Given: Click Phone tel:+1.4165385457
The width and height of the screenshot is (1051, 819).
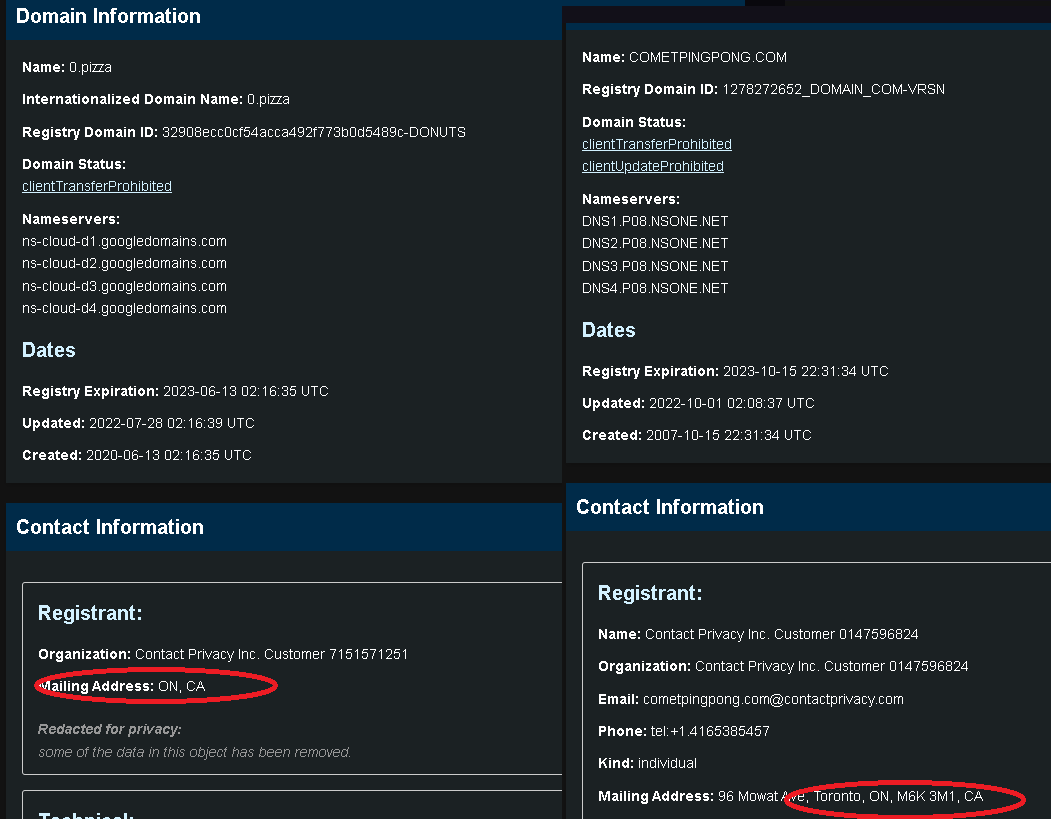Looking at the screenshot, I should (684, 731).
